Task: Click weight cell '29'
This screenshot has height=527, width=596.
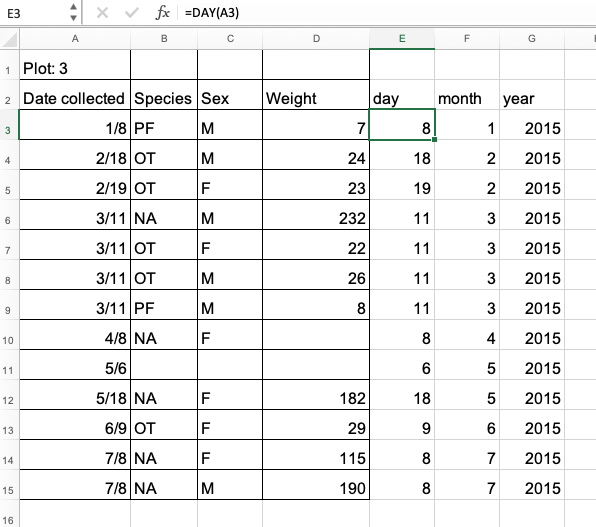Action: (x=316, y=425)
